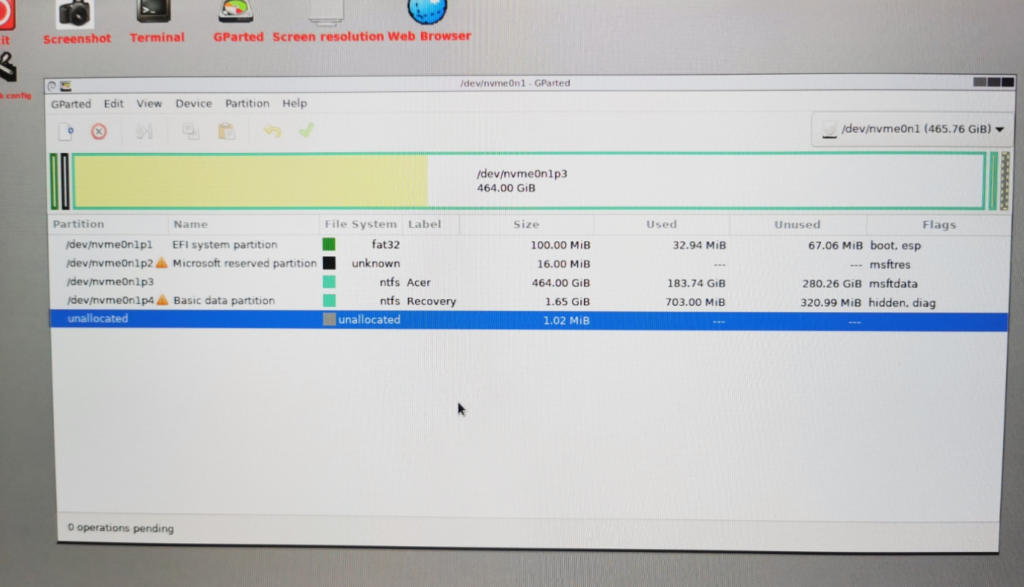
Task: Click the Used column header
Action: coord(662,224)
